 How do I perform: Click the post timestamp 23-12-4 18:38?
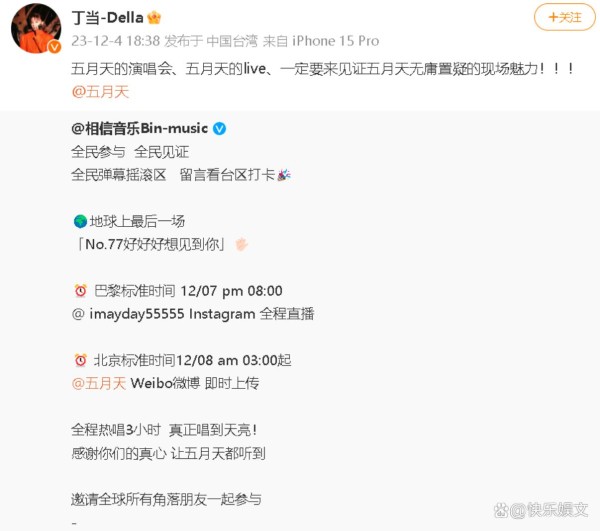pyautogui.click(x=116, y=41)
